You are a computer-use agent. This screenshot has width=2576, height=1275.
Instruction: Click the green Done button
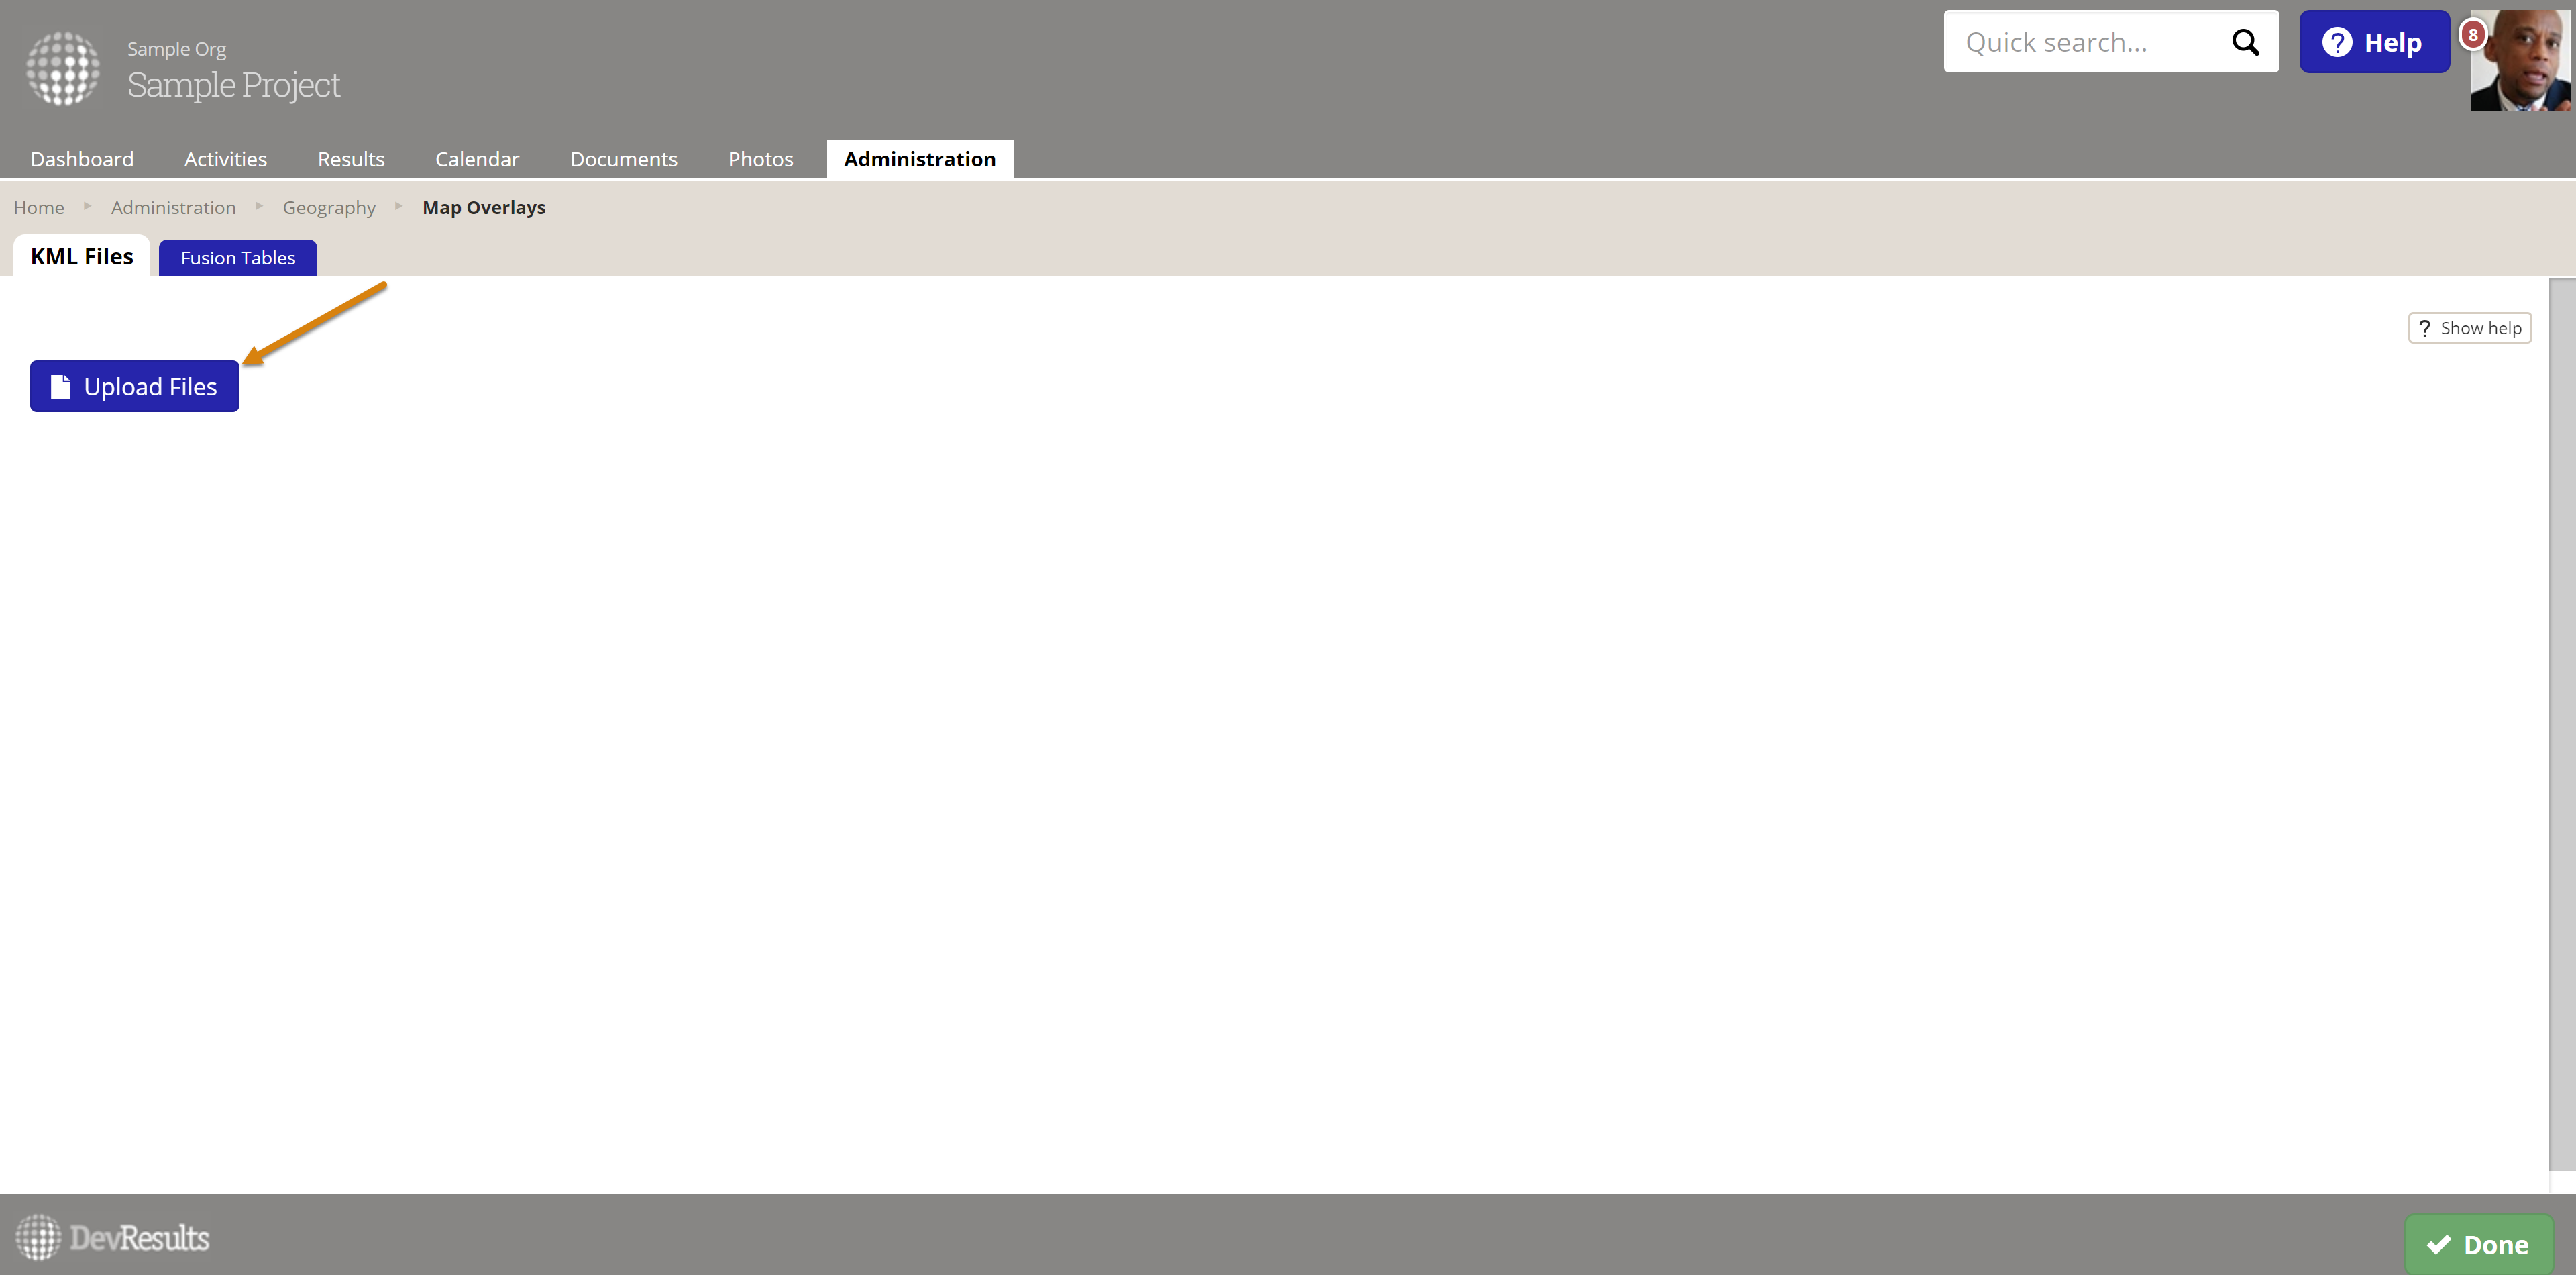(2478, 1244)
